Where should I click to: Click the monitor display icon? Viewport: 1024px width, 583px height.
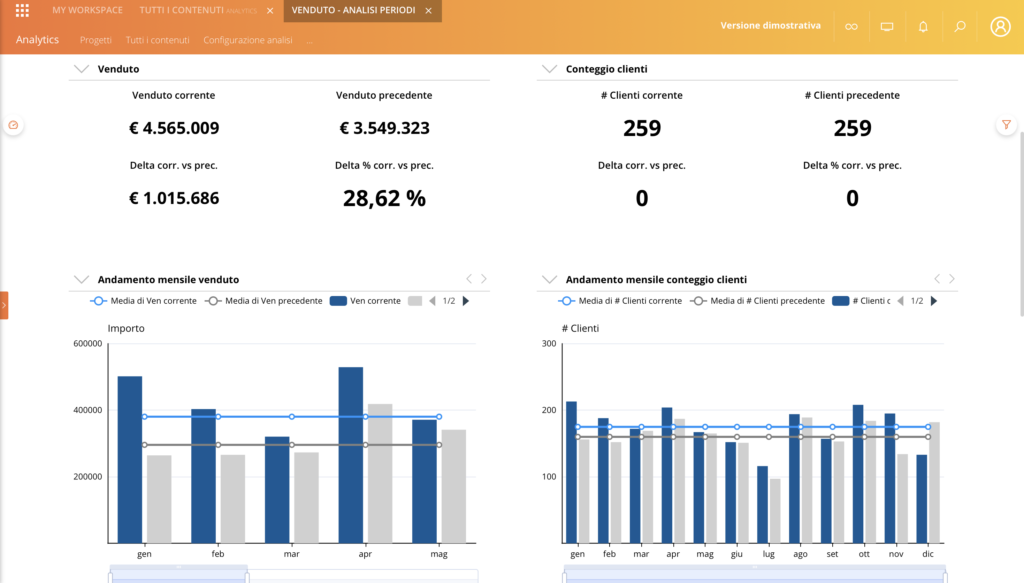[886, 27]
